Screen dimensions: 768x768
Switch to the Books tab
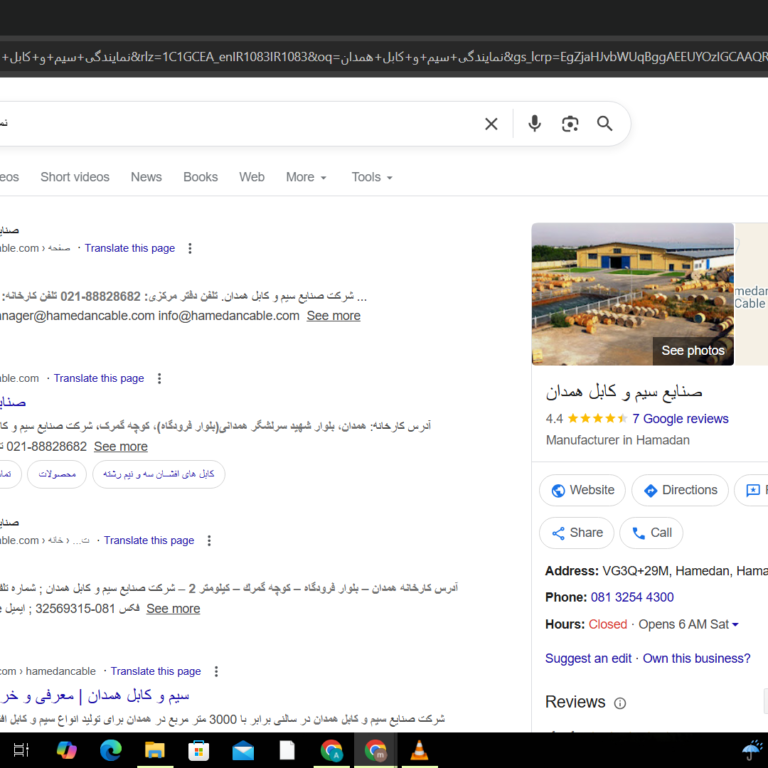(x=200, y=177)
